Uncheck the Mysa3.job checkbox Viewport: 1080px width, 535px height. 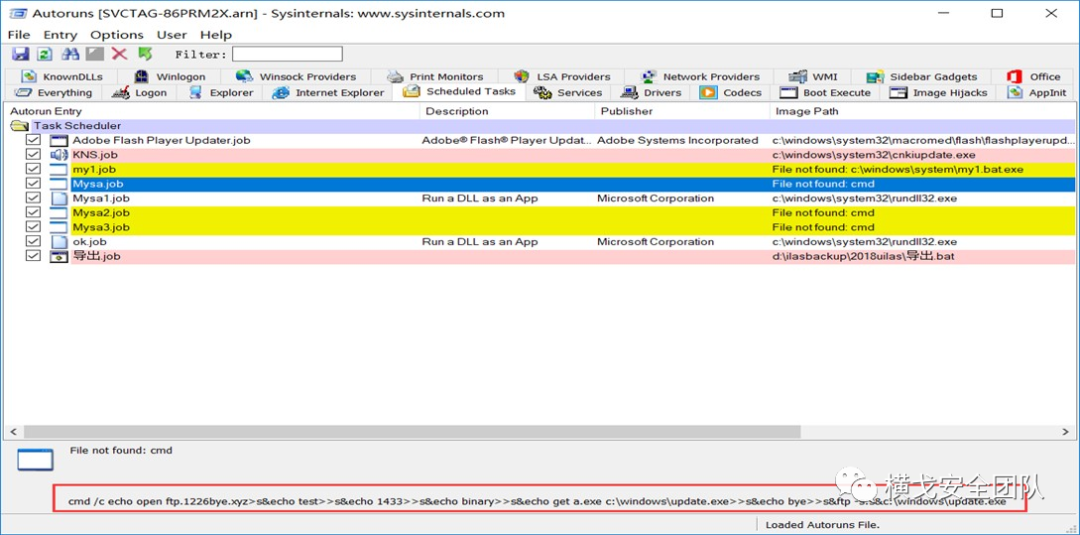(x=33, y=227)
